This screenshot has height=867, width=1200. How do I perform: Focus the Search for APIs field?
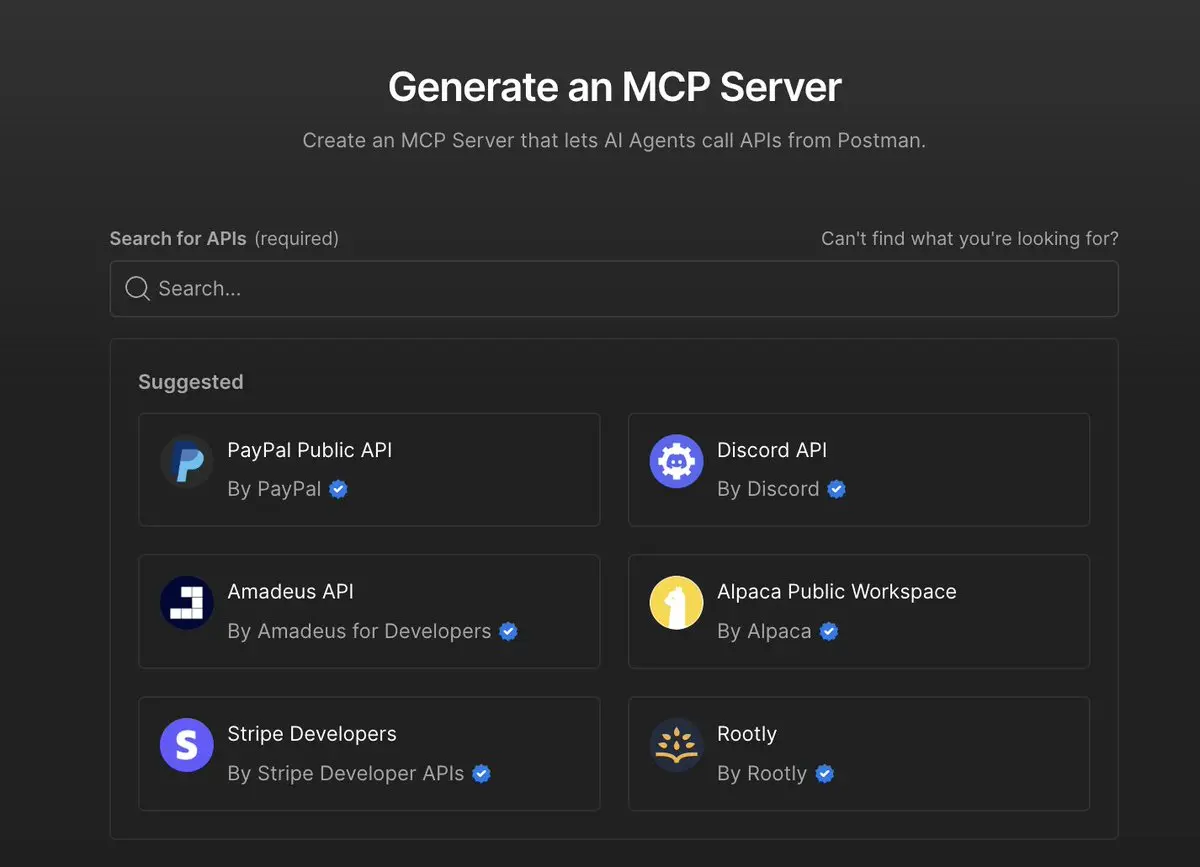[614, 289]
